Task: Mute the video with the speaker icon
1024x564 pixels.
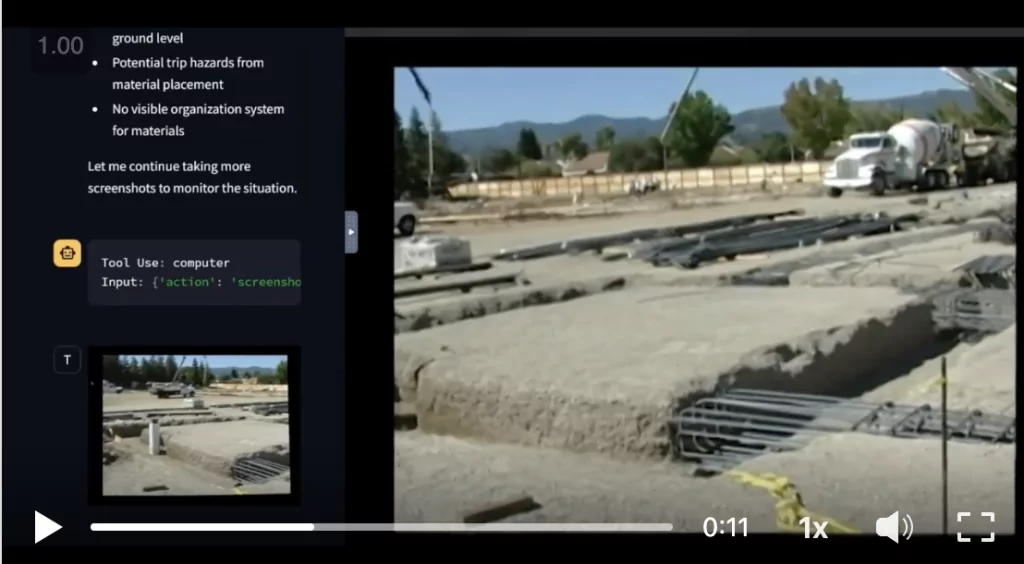Action: pyautogui.click(x=893, y=527)
